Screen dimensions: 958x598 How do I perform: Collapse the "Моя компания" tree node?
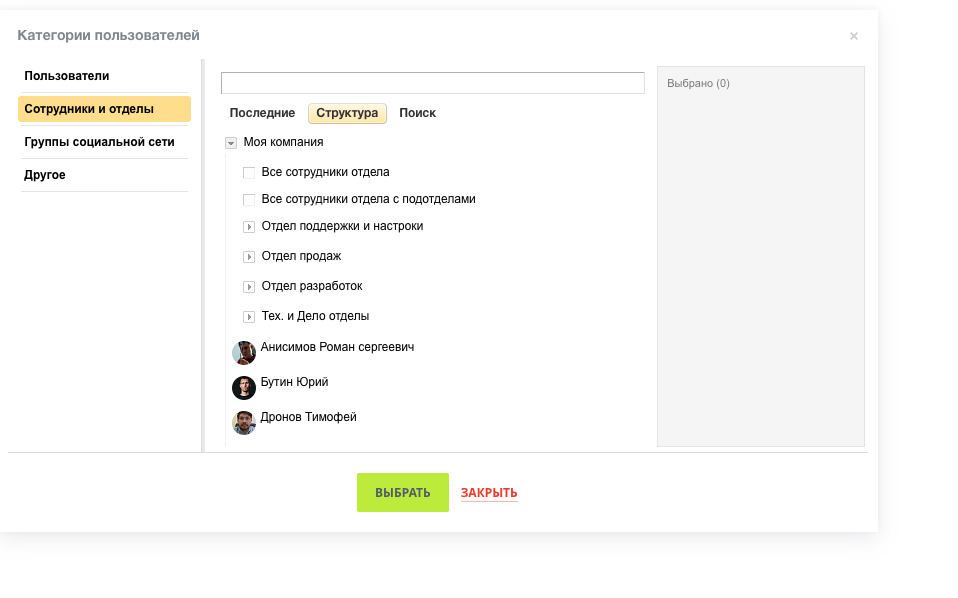coord(231,143)
